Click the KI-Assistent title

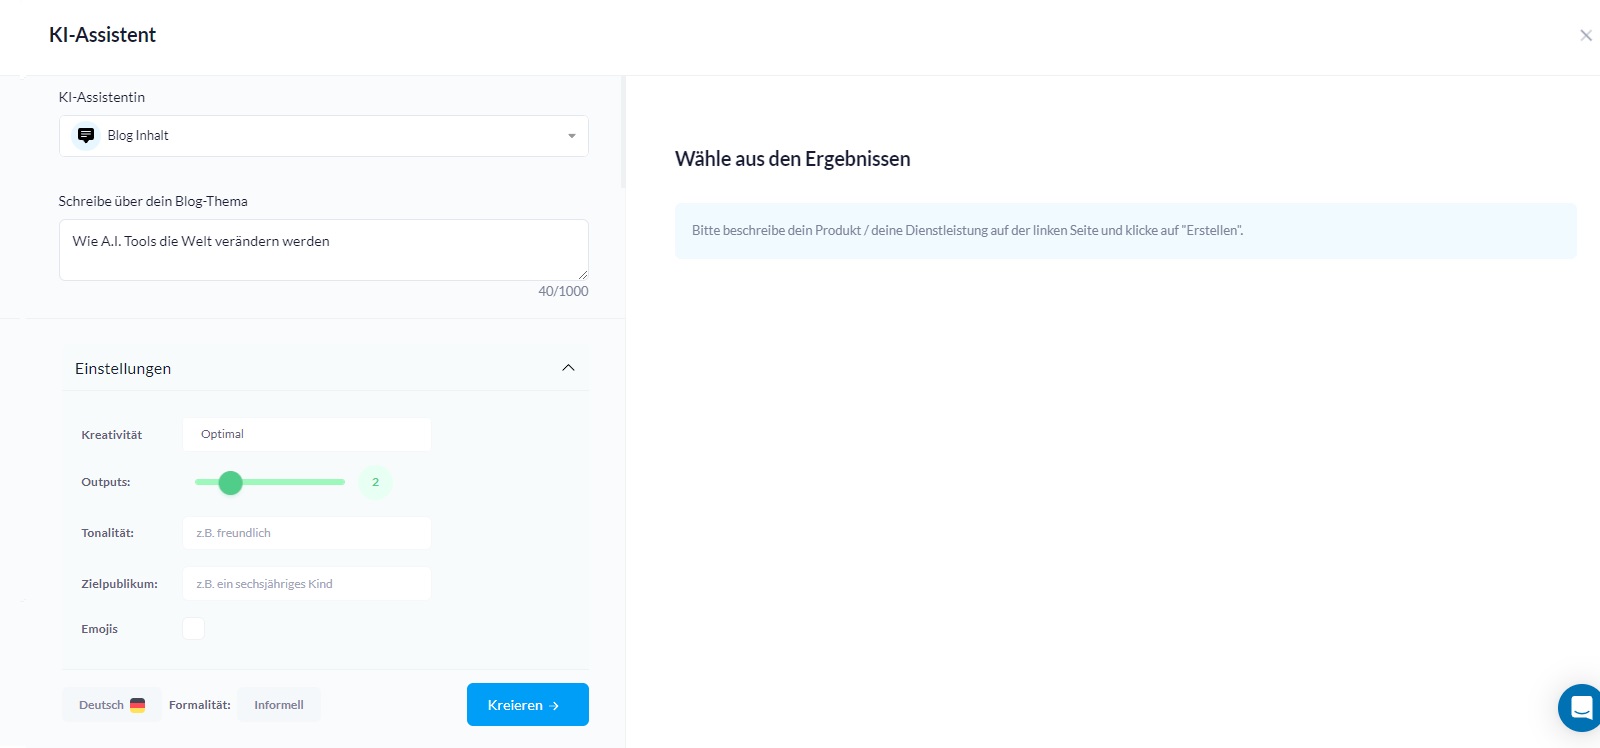(103, 35)
